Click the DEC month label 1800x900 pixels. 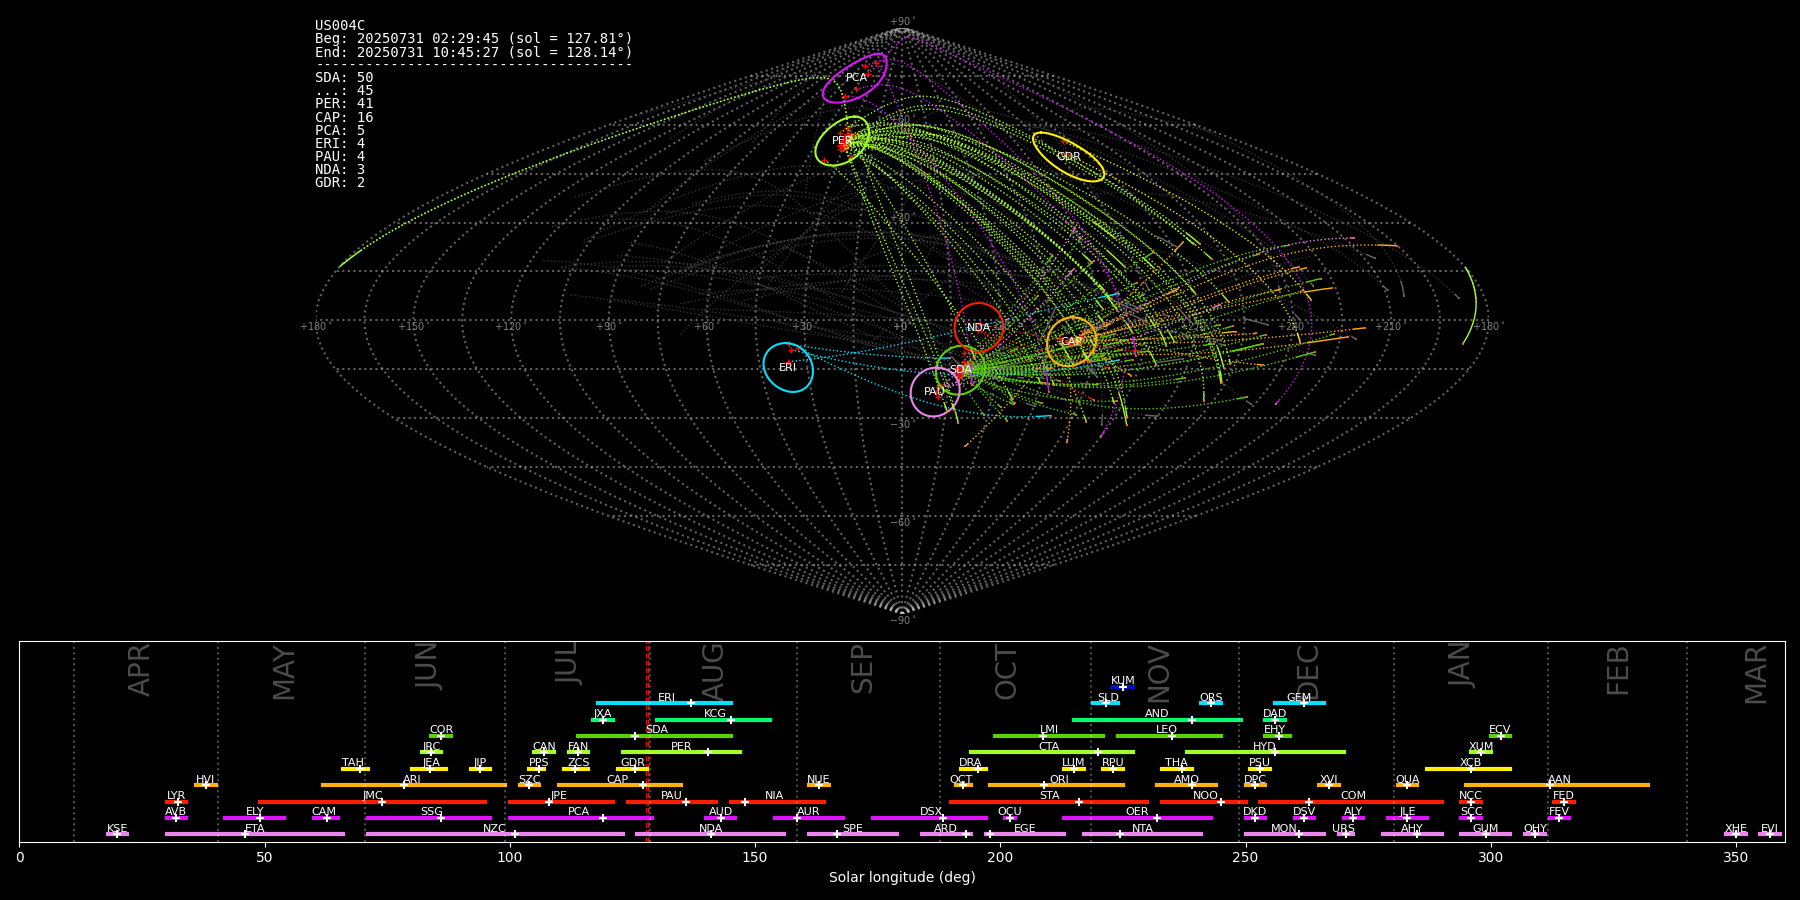(x=1308, y=672)
